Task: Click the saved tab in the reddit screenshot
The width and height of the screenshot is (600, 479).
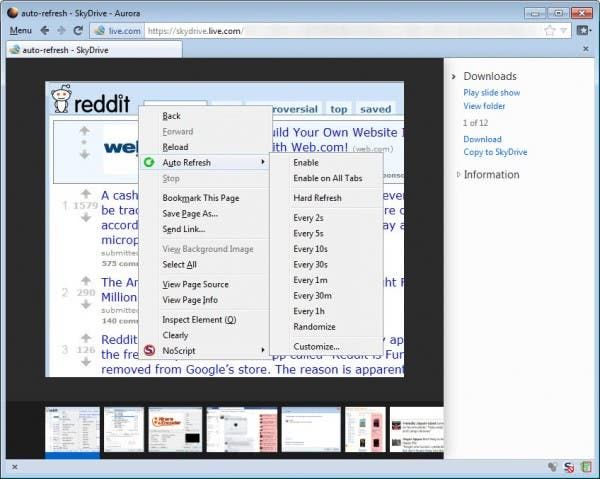Action: click(375, 109)
